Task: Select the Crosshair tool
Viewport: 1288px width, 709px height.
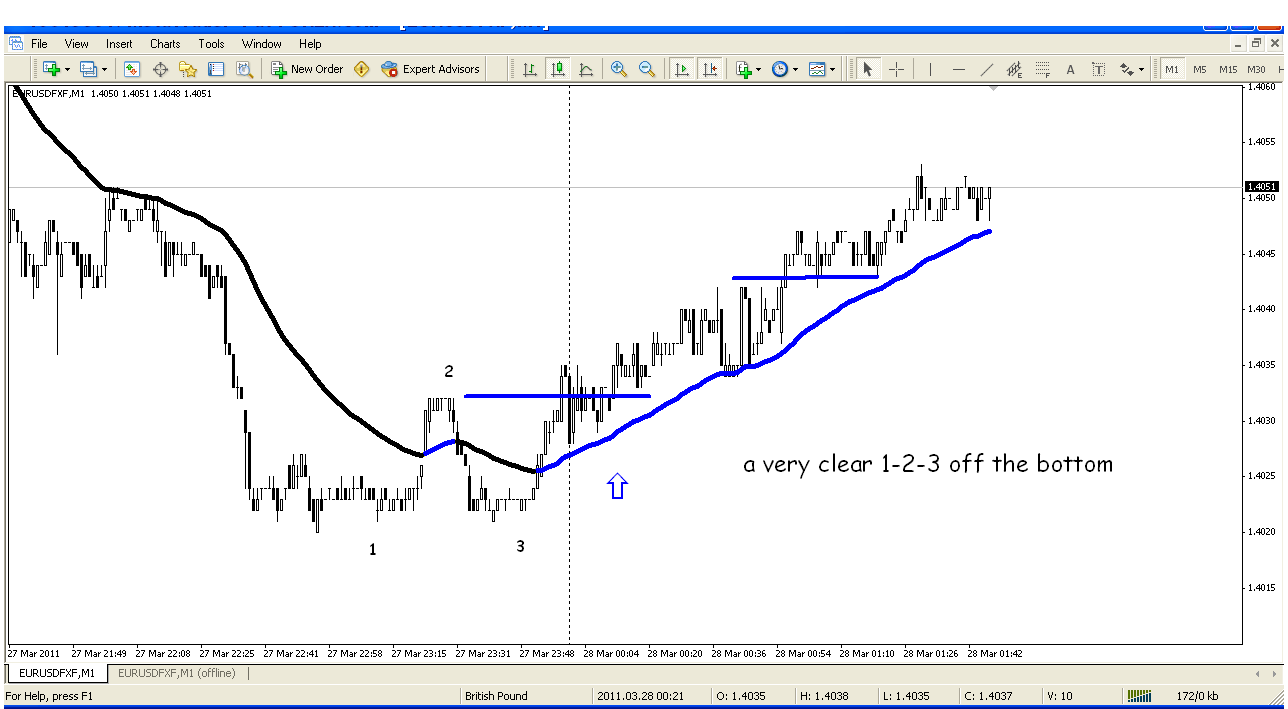Action: (x=896, y=69)
